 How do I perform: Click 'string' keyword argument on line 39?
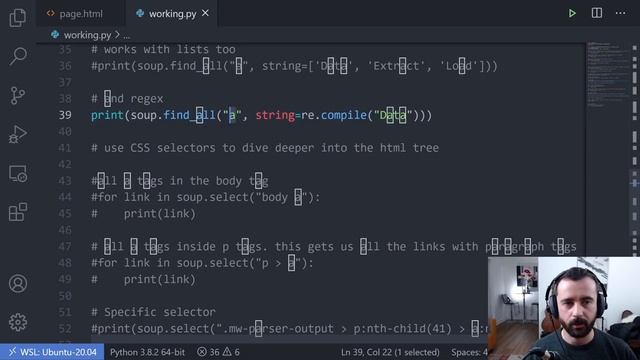(275, 115)
